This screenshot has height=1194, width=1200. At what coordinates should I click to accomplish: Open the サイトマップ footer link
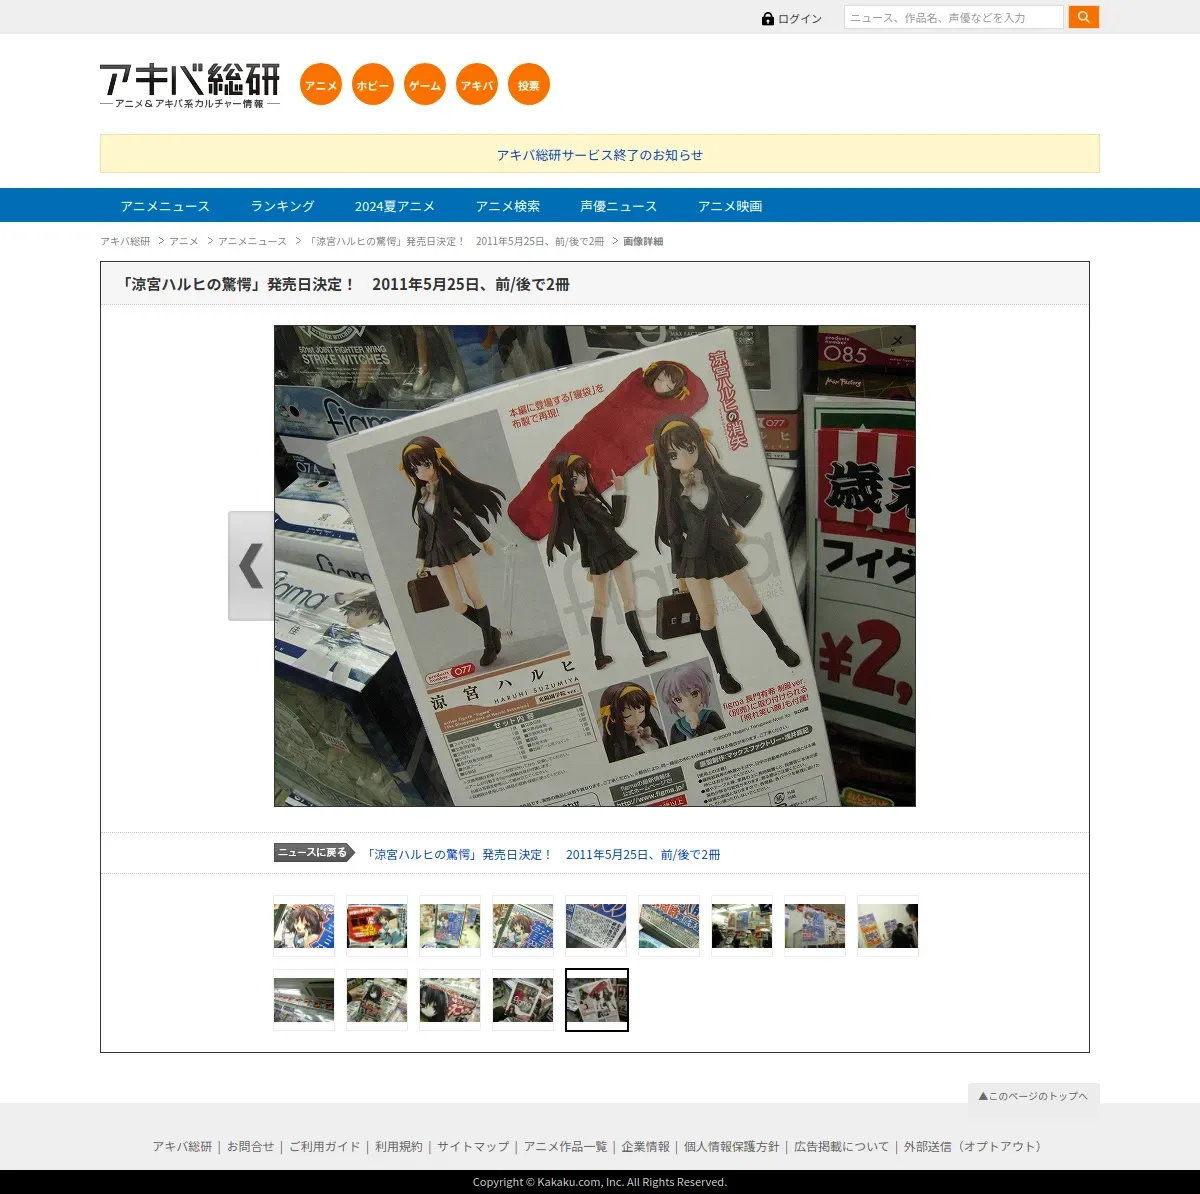point(473,1147)
